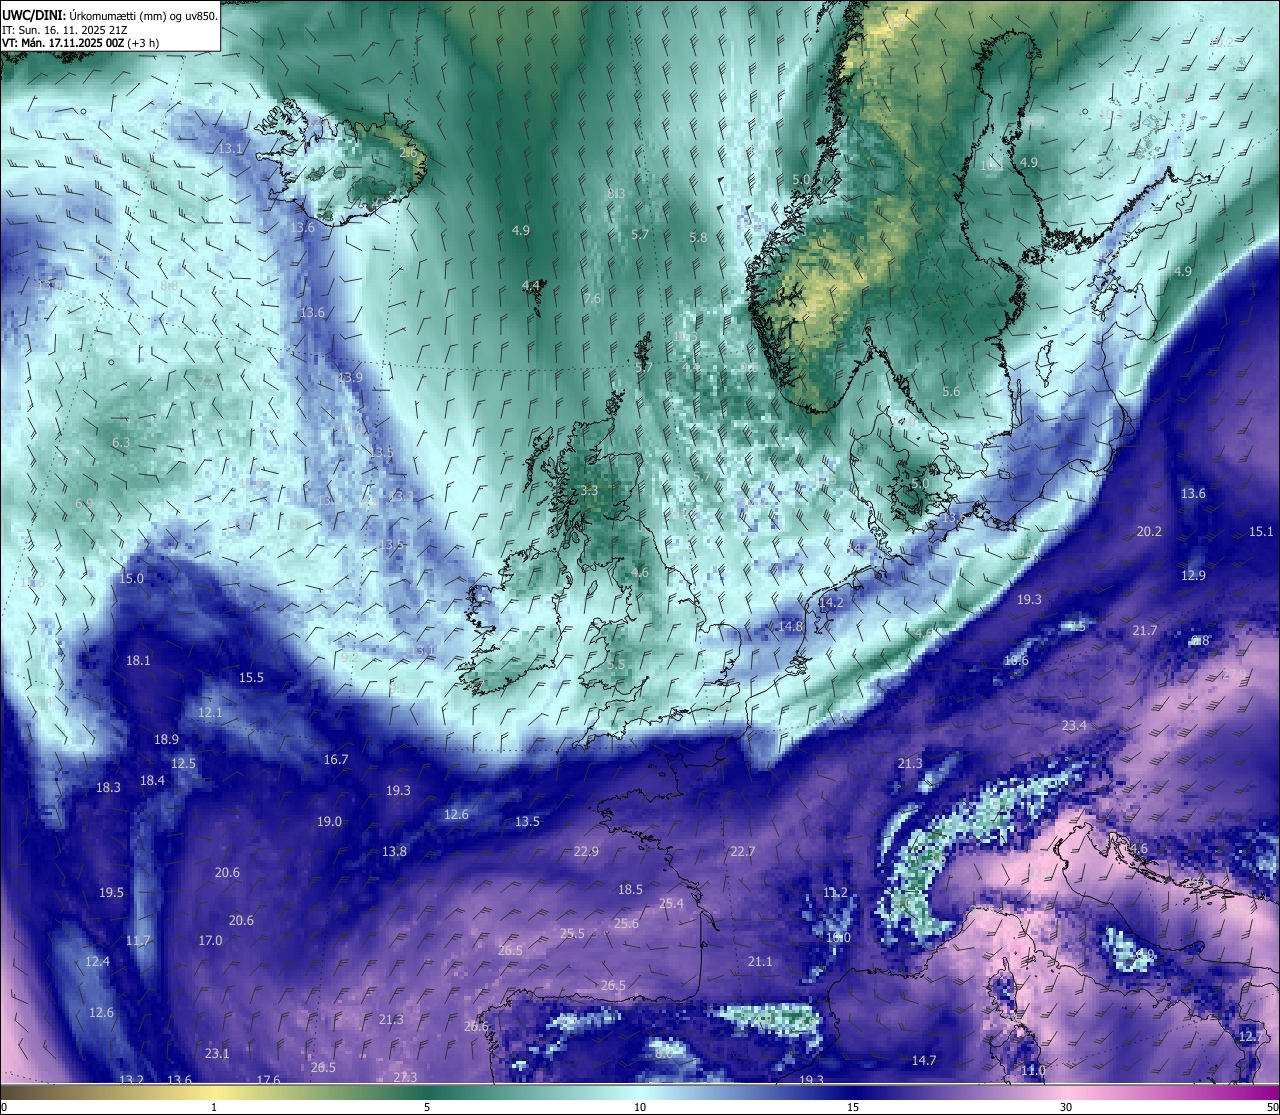Click the 20.2 value over Poland
The height and width of the screenshot is (1115, 1280).
(x=1149, y=531)
